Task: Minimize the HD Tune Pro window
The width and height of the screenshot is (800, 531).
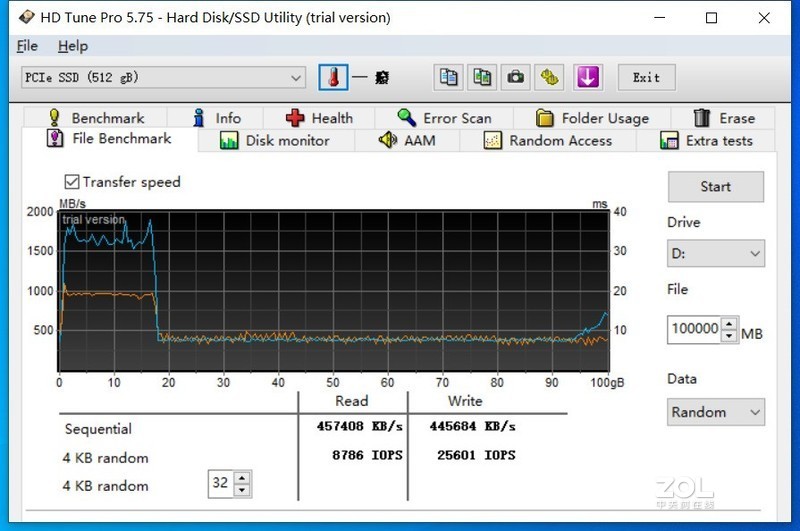Action: 660,17
